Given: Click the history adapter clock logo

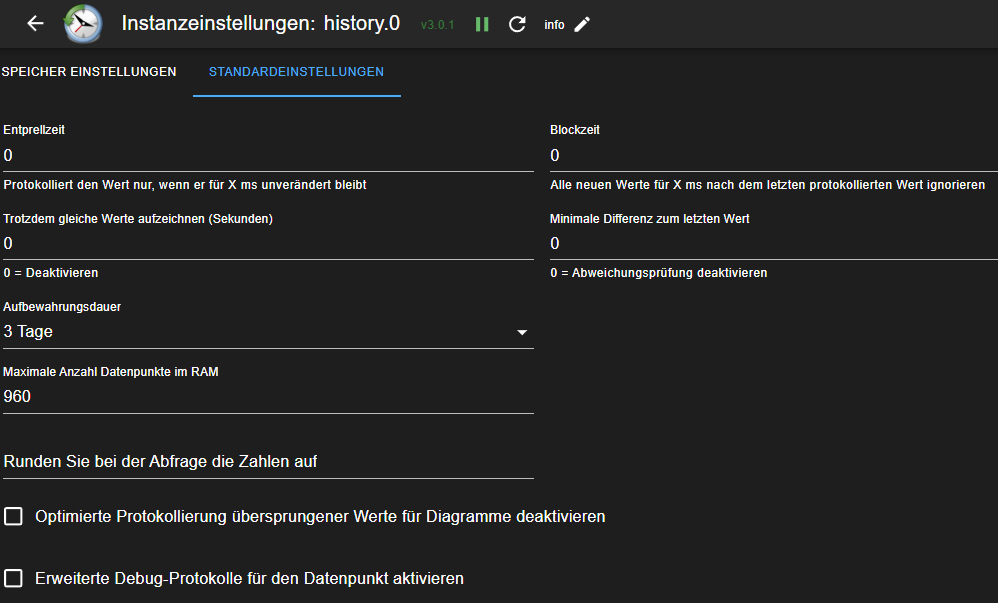Looking at the screenshot, I should pos(83,24).
